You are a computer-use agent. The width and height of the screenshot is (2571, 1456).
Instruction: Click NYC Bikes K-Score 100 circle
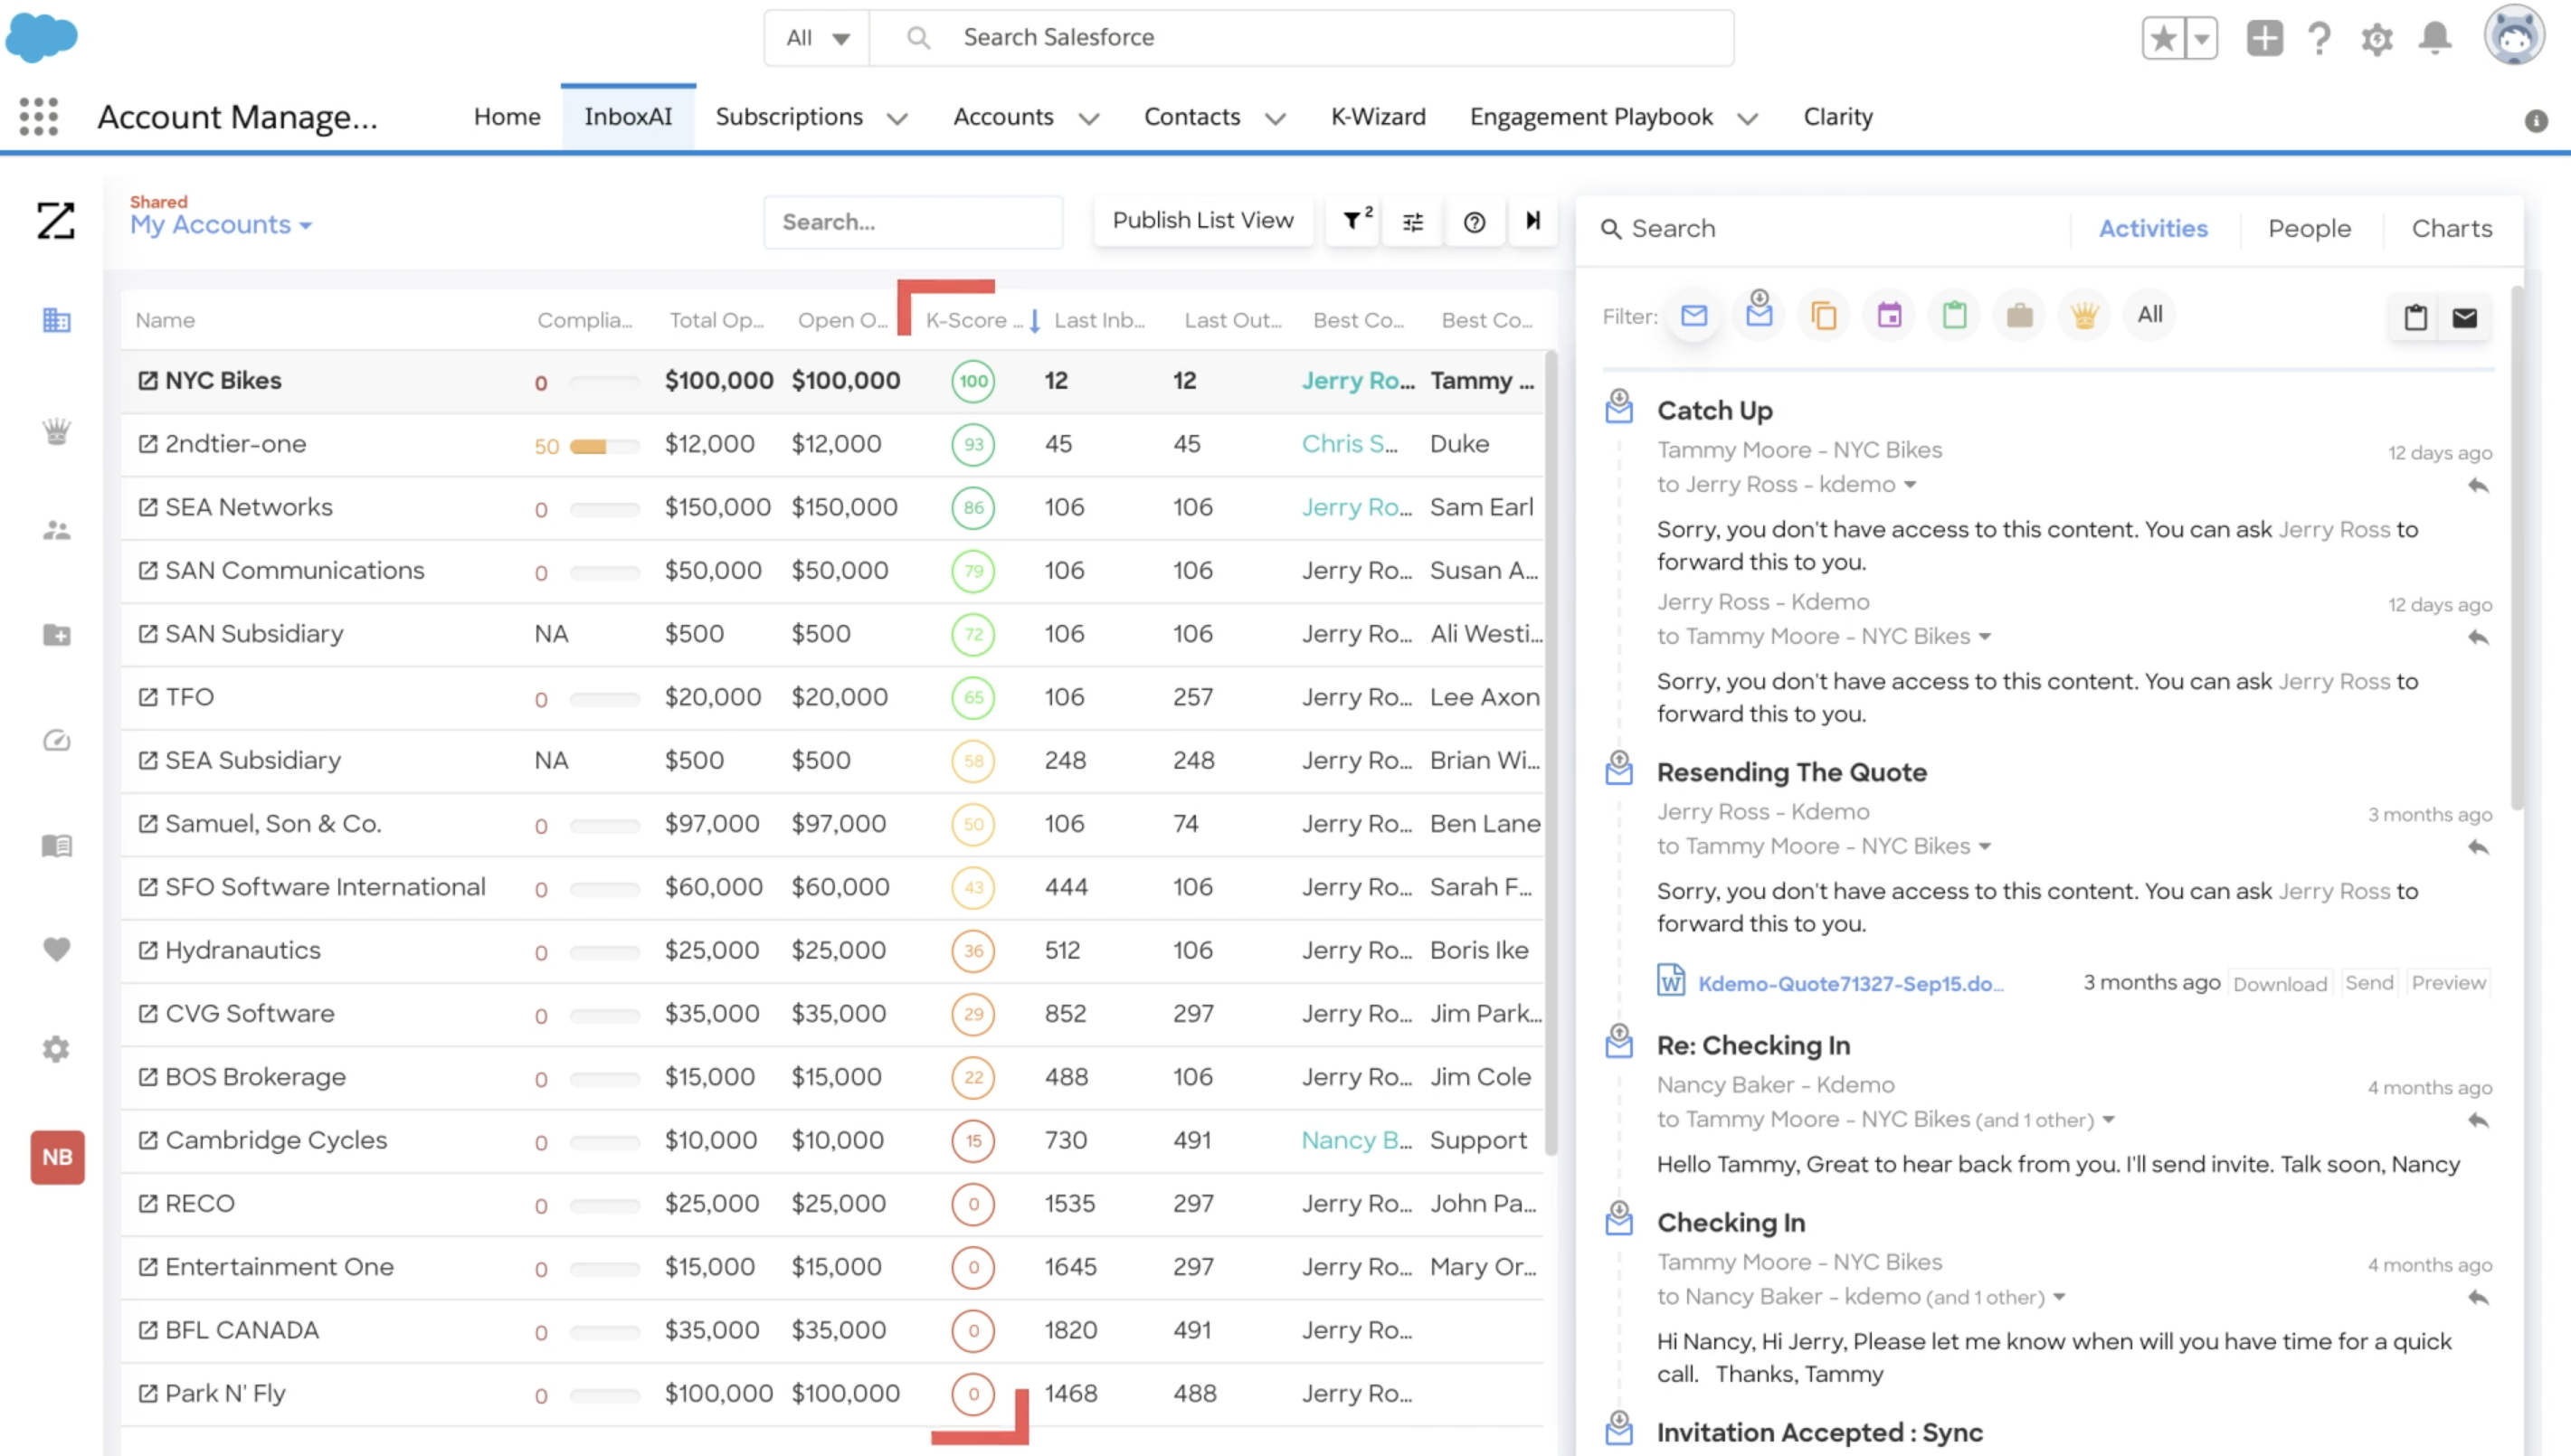972,381
